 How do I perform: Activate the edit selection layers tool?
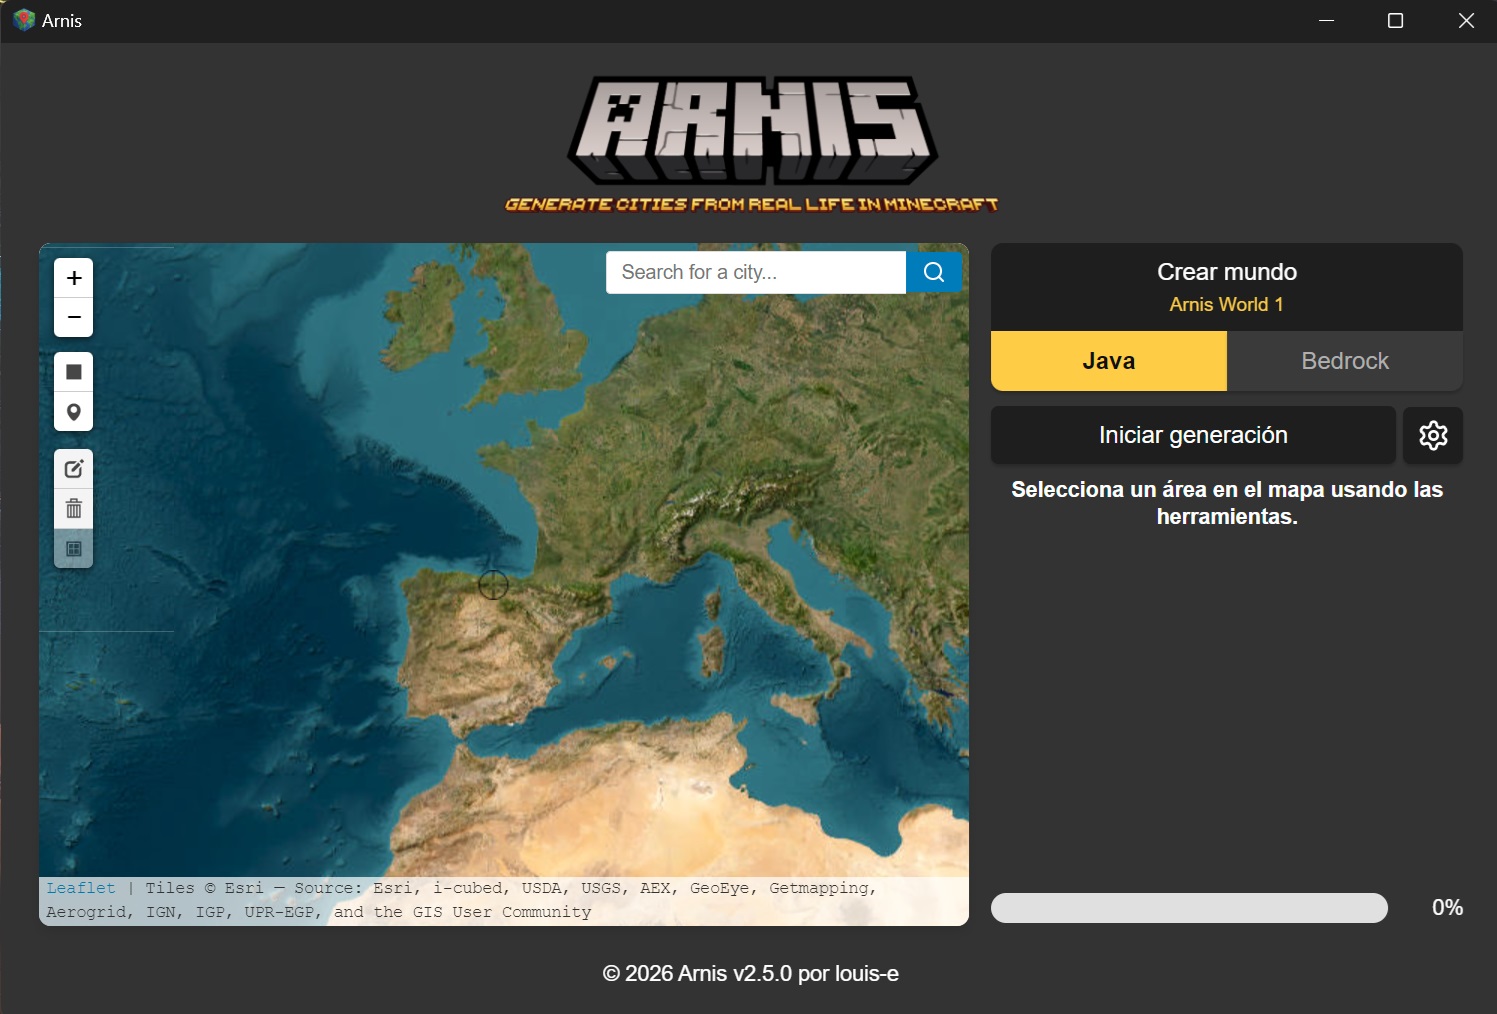74,469
